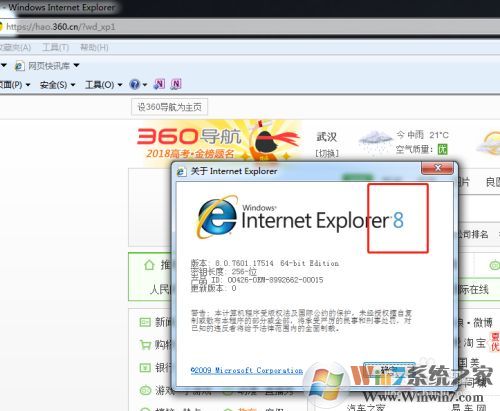
Task: Open the 工具(T) menu in menu bar
Action: [55, 47]
